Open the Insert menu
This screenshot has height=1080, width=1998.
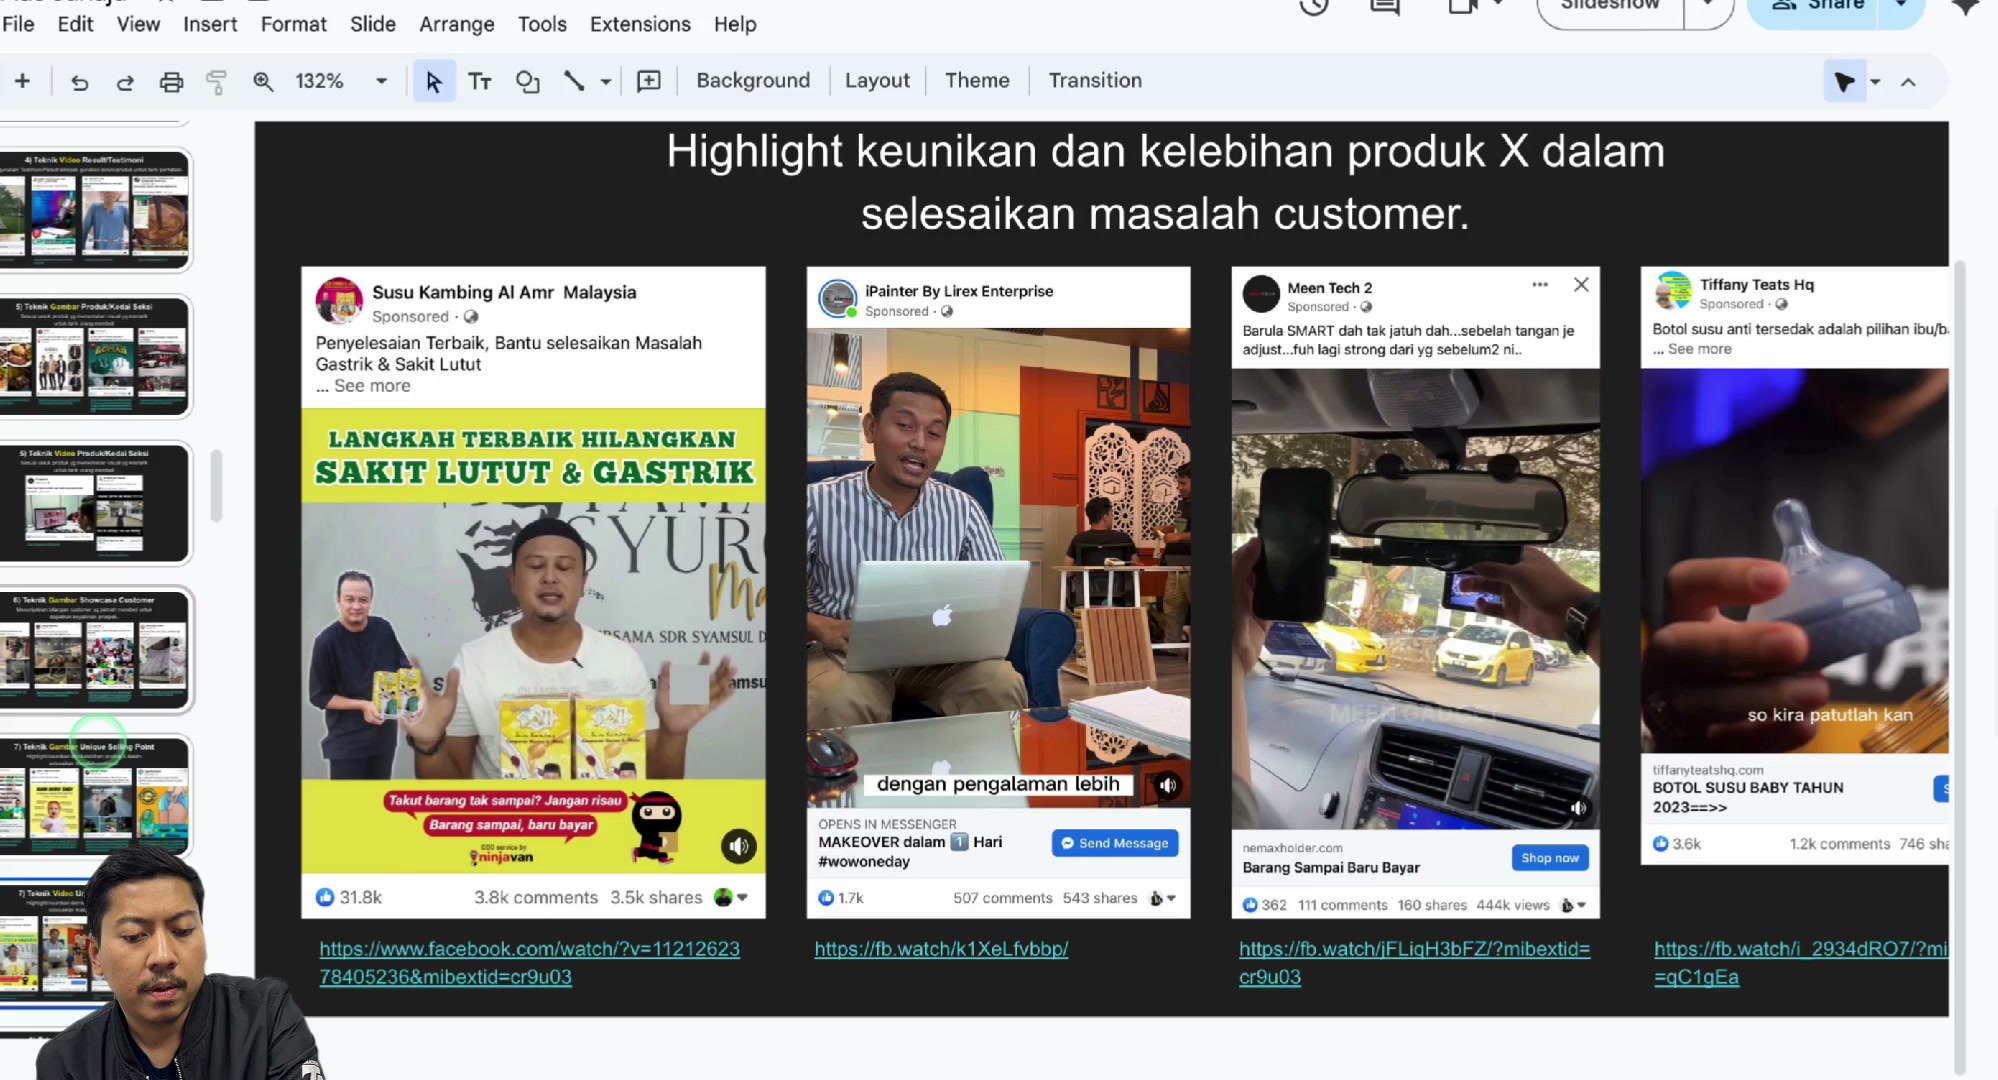tap(210, 24)
